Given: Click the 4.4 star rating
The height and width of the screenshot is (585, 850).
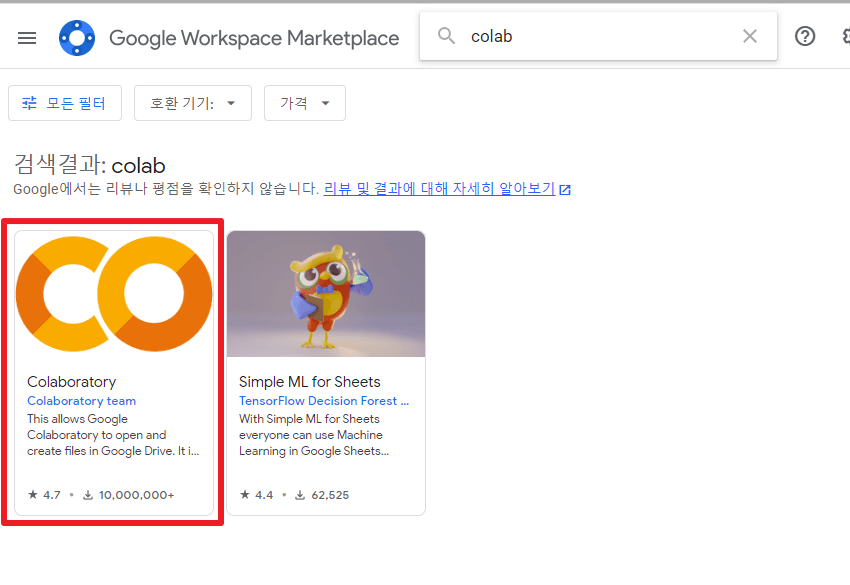Looking at the screenshot, I should [x=256, y=495].
